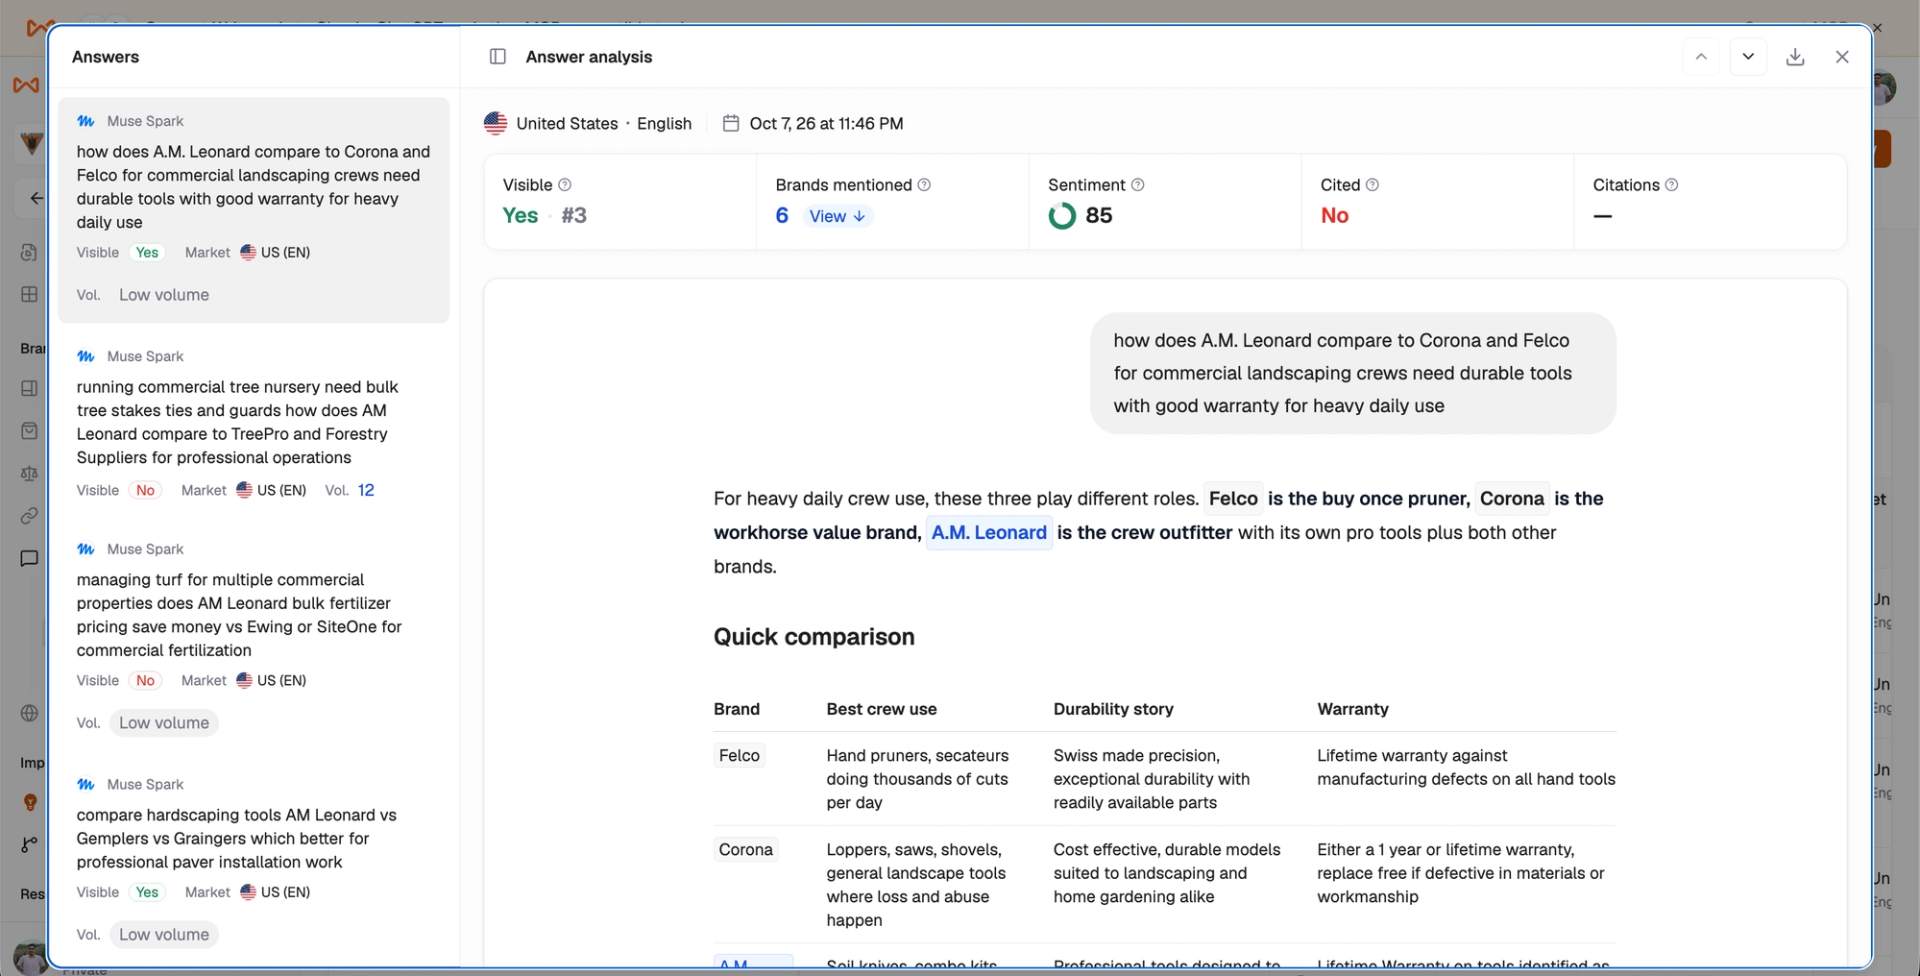
Task: Click the A.M. Leonard highlighted brand link
Action: (989, 533)
